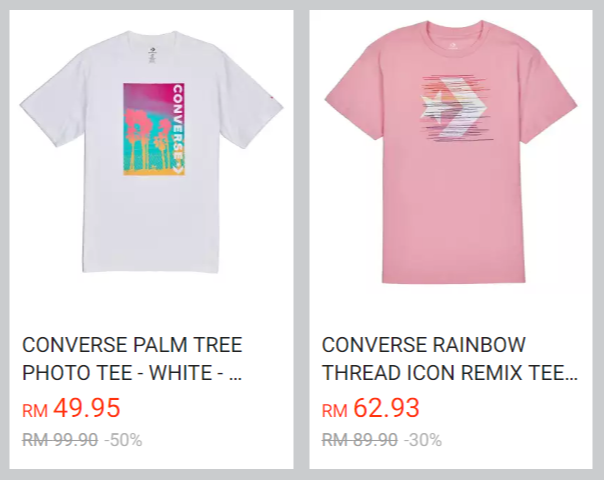Click the white chevron arrow below vertical CONVERSE text

pyautogui.click(x=178, y=170)
